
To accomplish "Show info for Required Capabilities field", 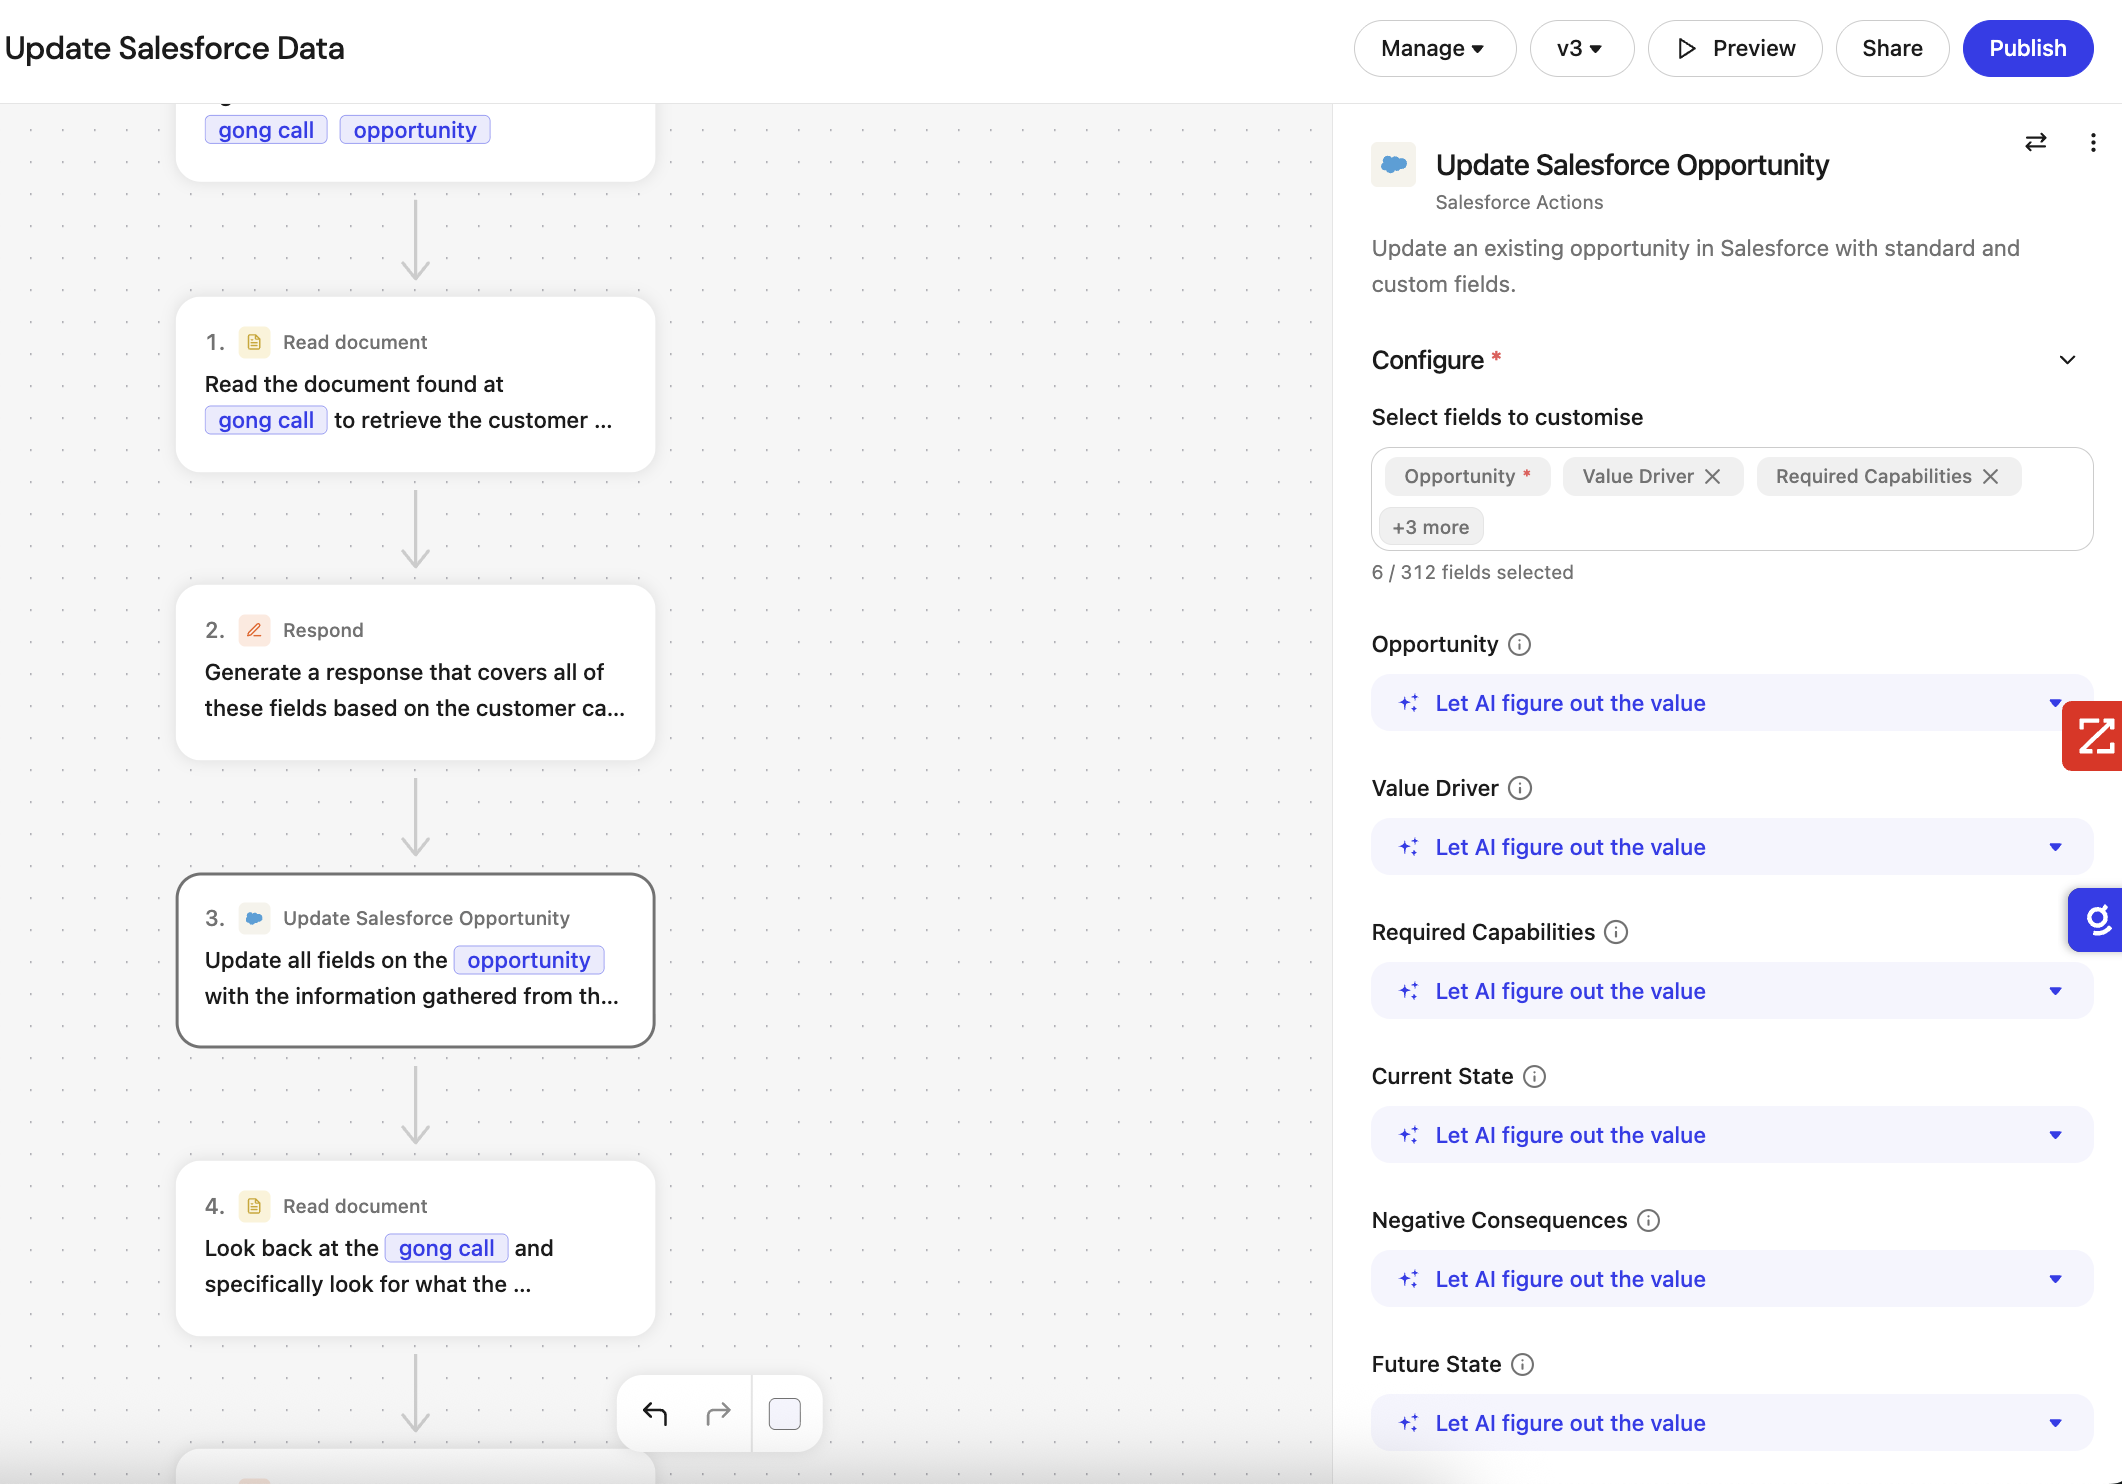I will [1616, 932].
